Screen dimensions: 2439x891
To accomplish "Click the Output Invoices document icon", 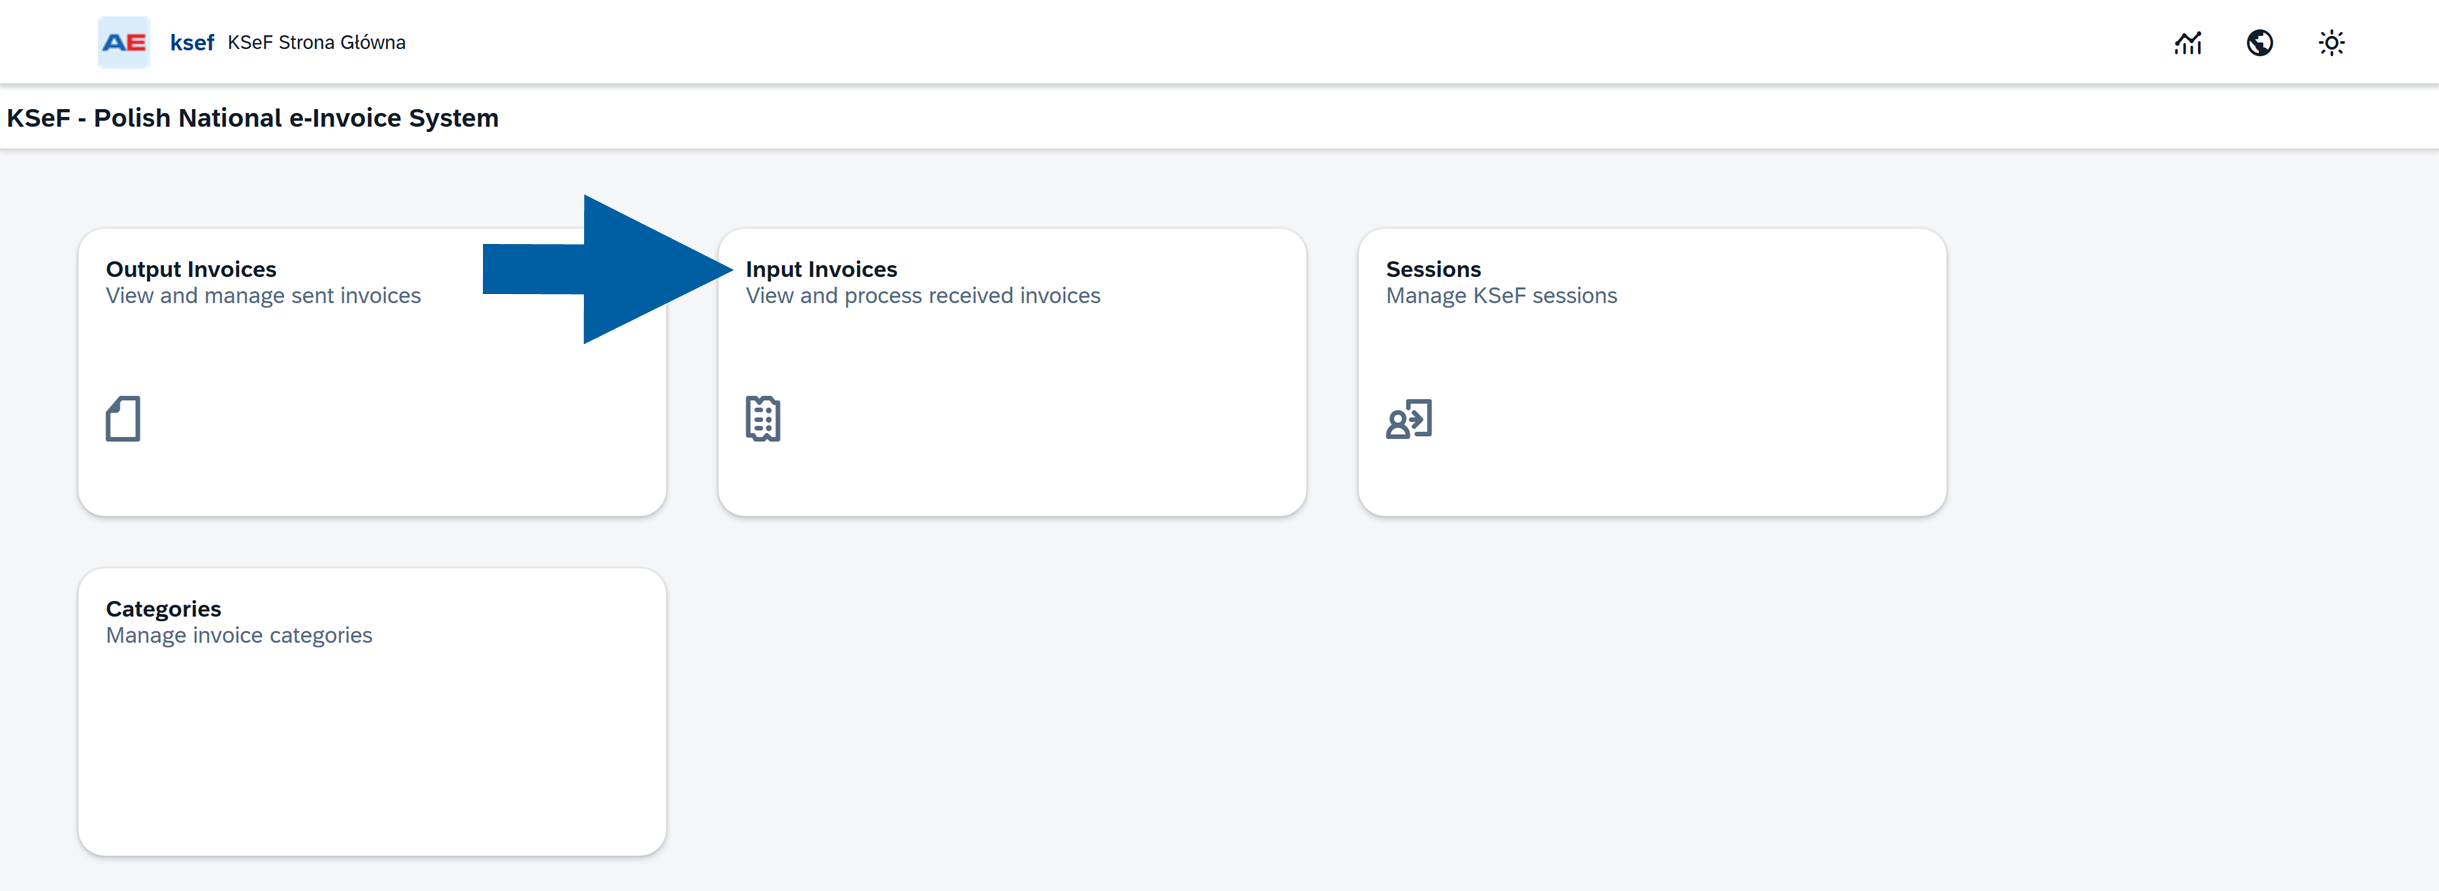I will coord(123,419).
